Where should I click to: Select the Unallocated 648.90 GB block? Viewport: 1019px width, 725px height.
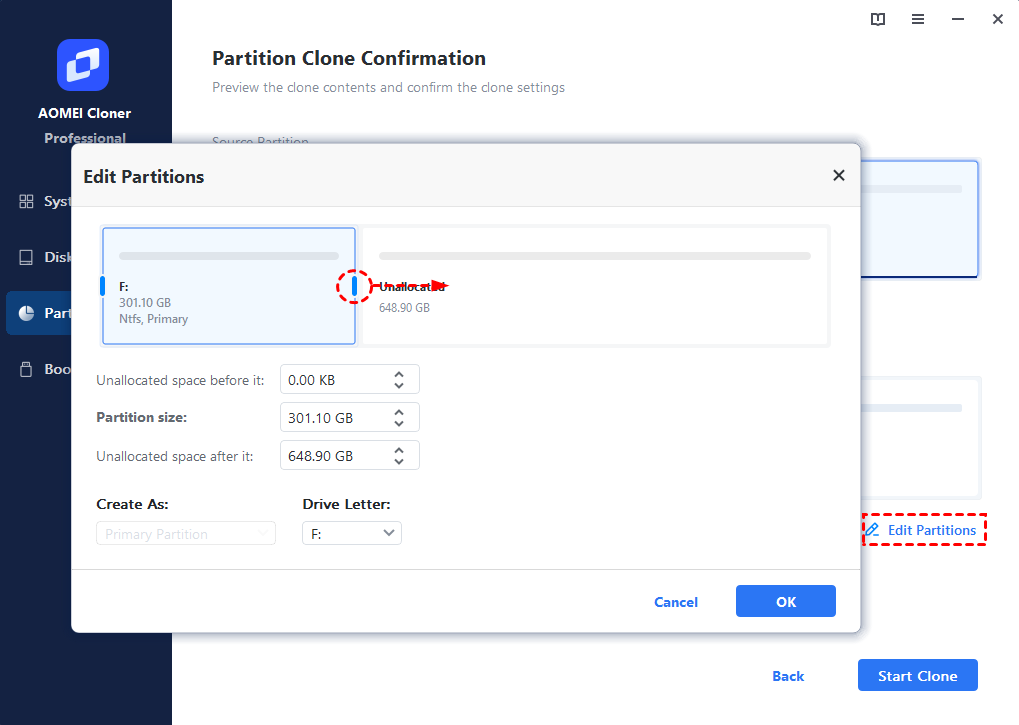click(595, 286)
